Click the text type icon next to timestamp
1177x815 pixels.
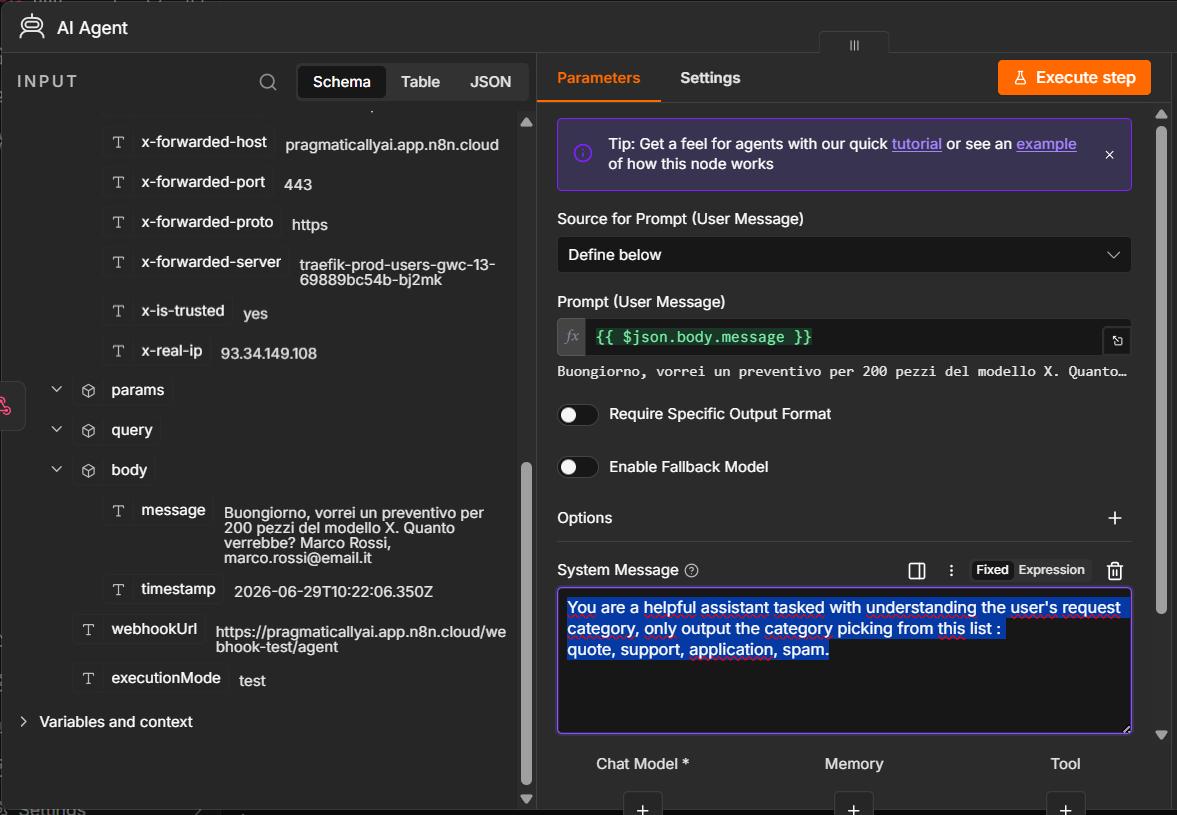(119, 589)
